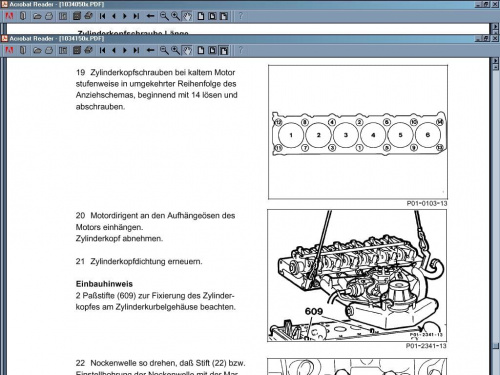This screenshot has width=500, height=375.
Task: Toggle the hand tool in 1034150x.PDF toolbar
Action: [x=187, y=50]
